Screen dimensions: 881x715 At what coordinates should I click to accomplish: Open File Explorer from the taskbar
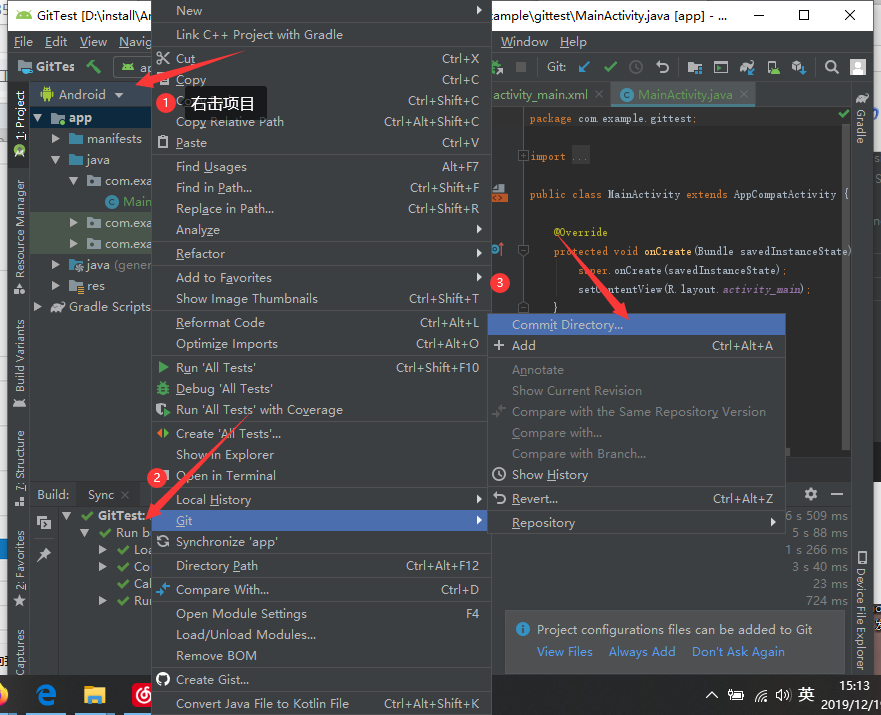(x=95, y=695)
